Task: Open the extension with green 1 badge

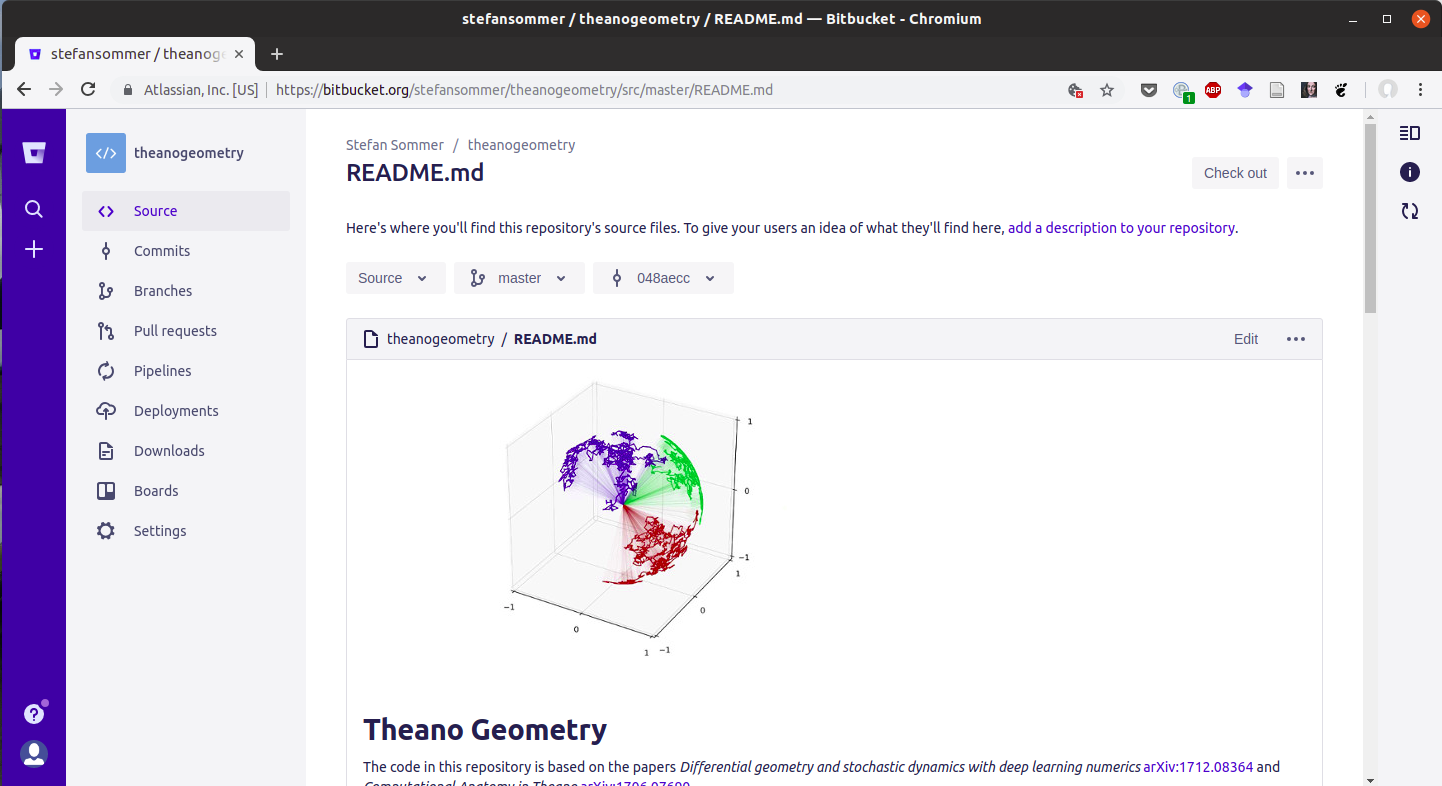Action: [1183, 91]
